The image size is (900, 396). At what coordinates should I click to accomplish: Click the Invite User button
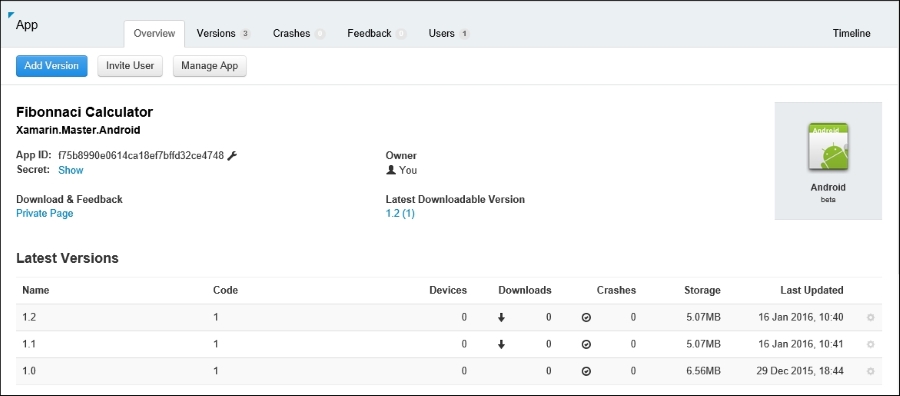tap(130, 66)
